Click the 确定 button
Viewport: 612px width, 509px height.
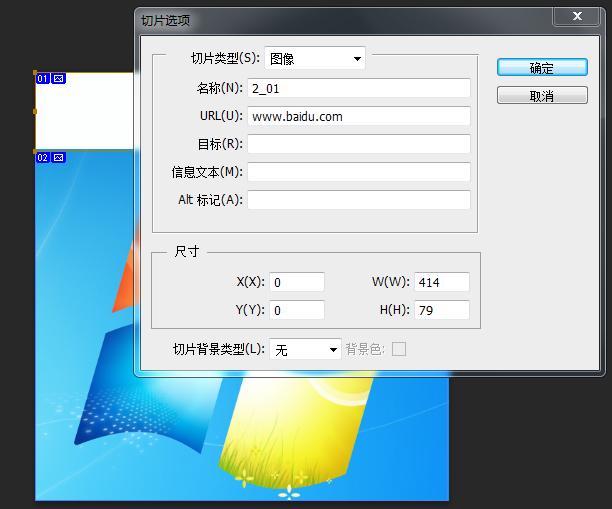(542, 68)
